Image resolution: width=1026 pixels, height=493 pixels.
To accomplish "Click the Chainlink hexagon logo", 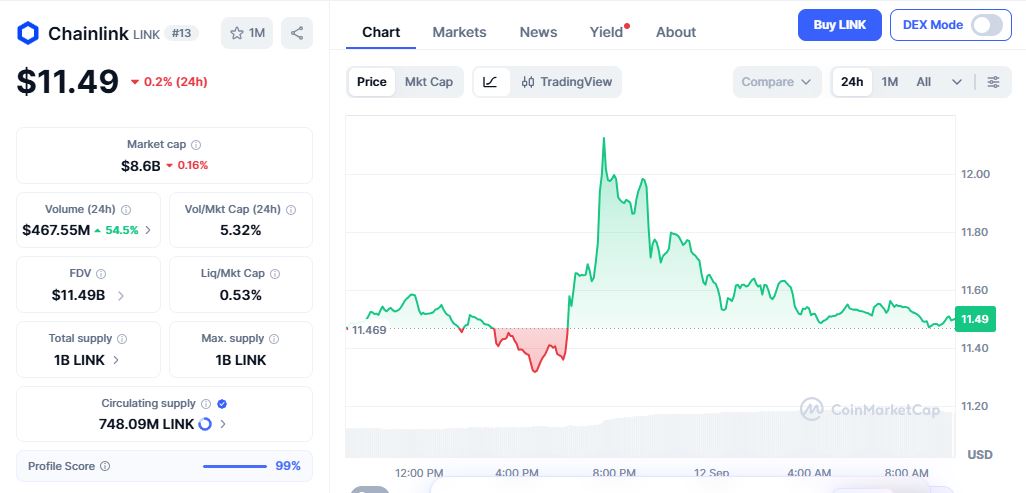I will tap(27, 33).
